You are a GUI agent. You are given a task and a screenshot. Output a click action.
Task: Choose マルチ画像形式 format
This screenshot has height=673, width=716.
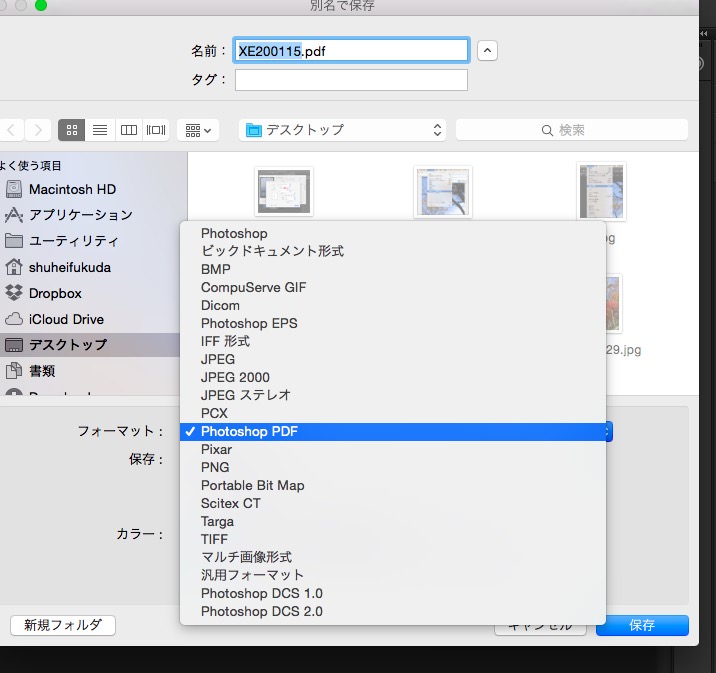[393, 557]
